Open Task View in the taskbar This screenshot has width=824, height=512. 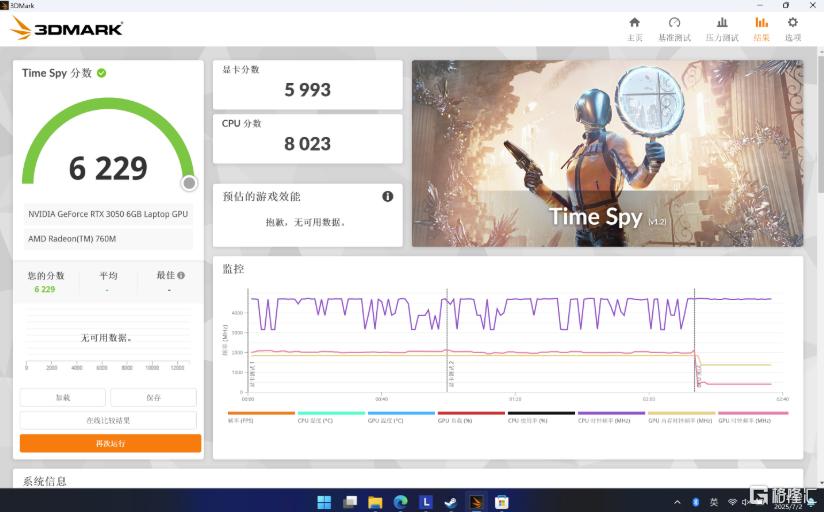click(349, 502)
